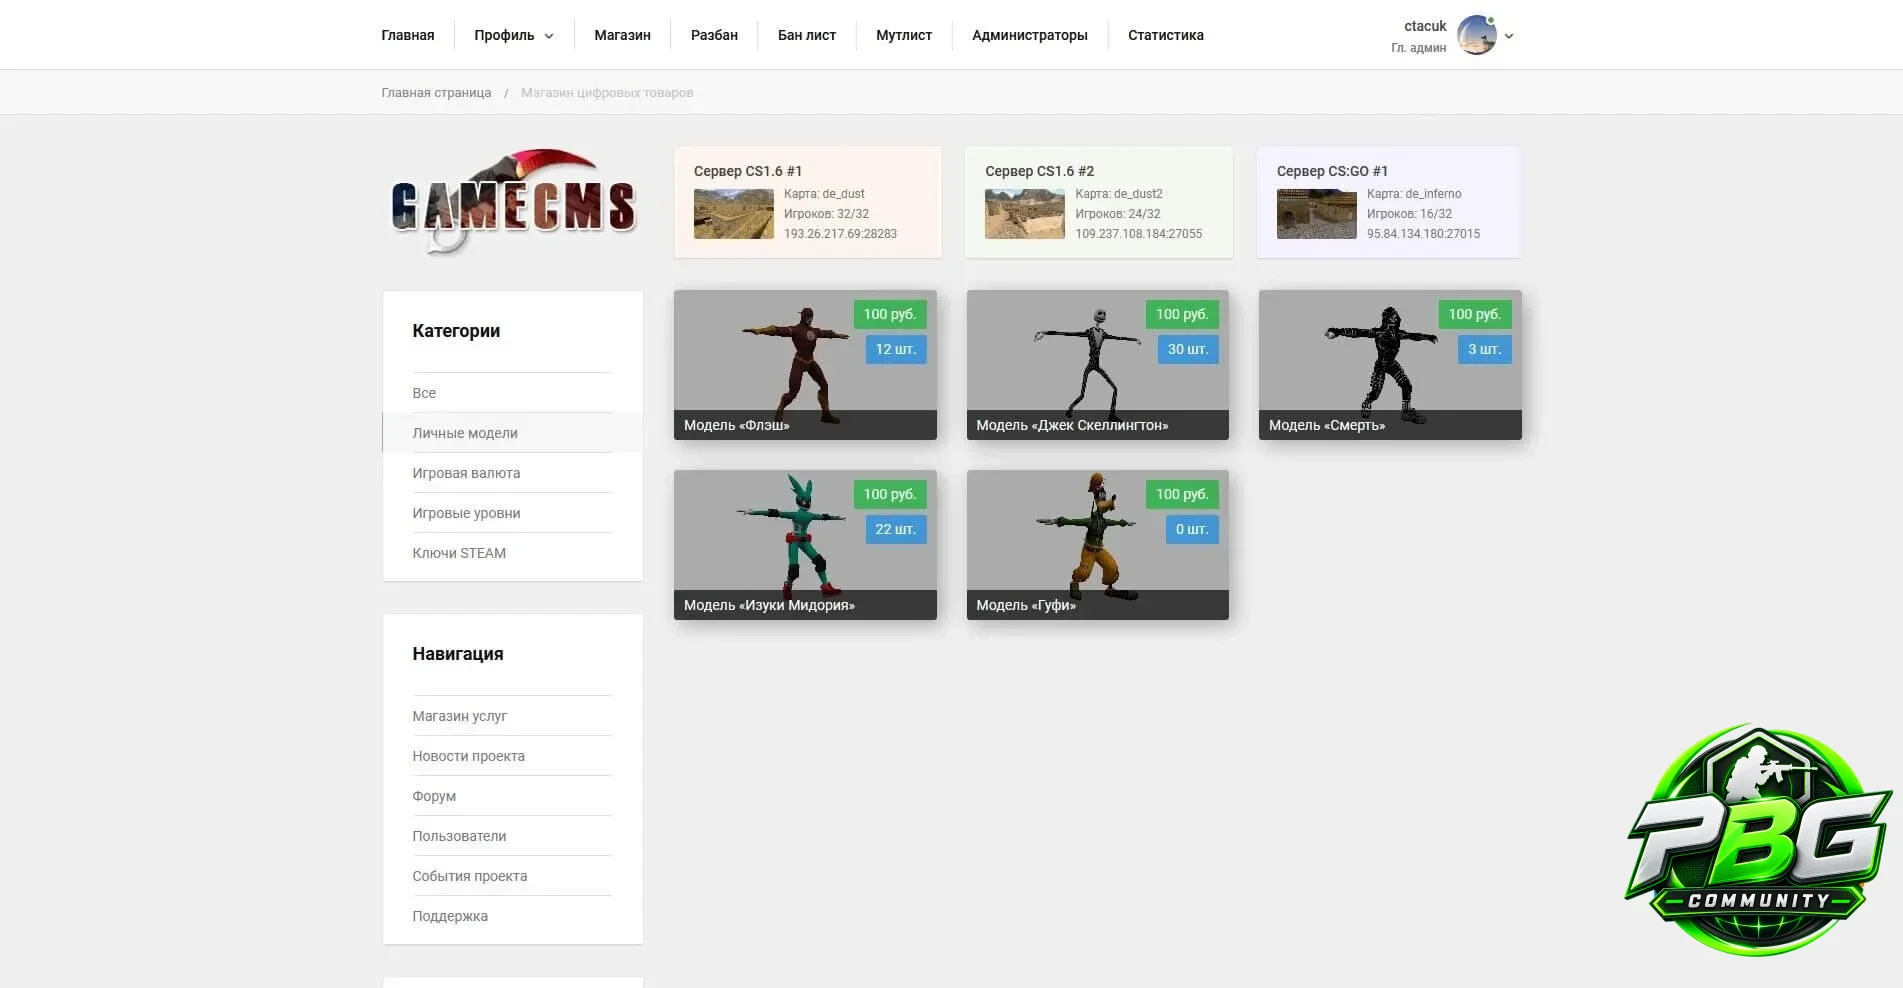Open the Бан лист page
This screenshot has width=1903, height=988.
(807, 35)
